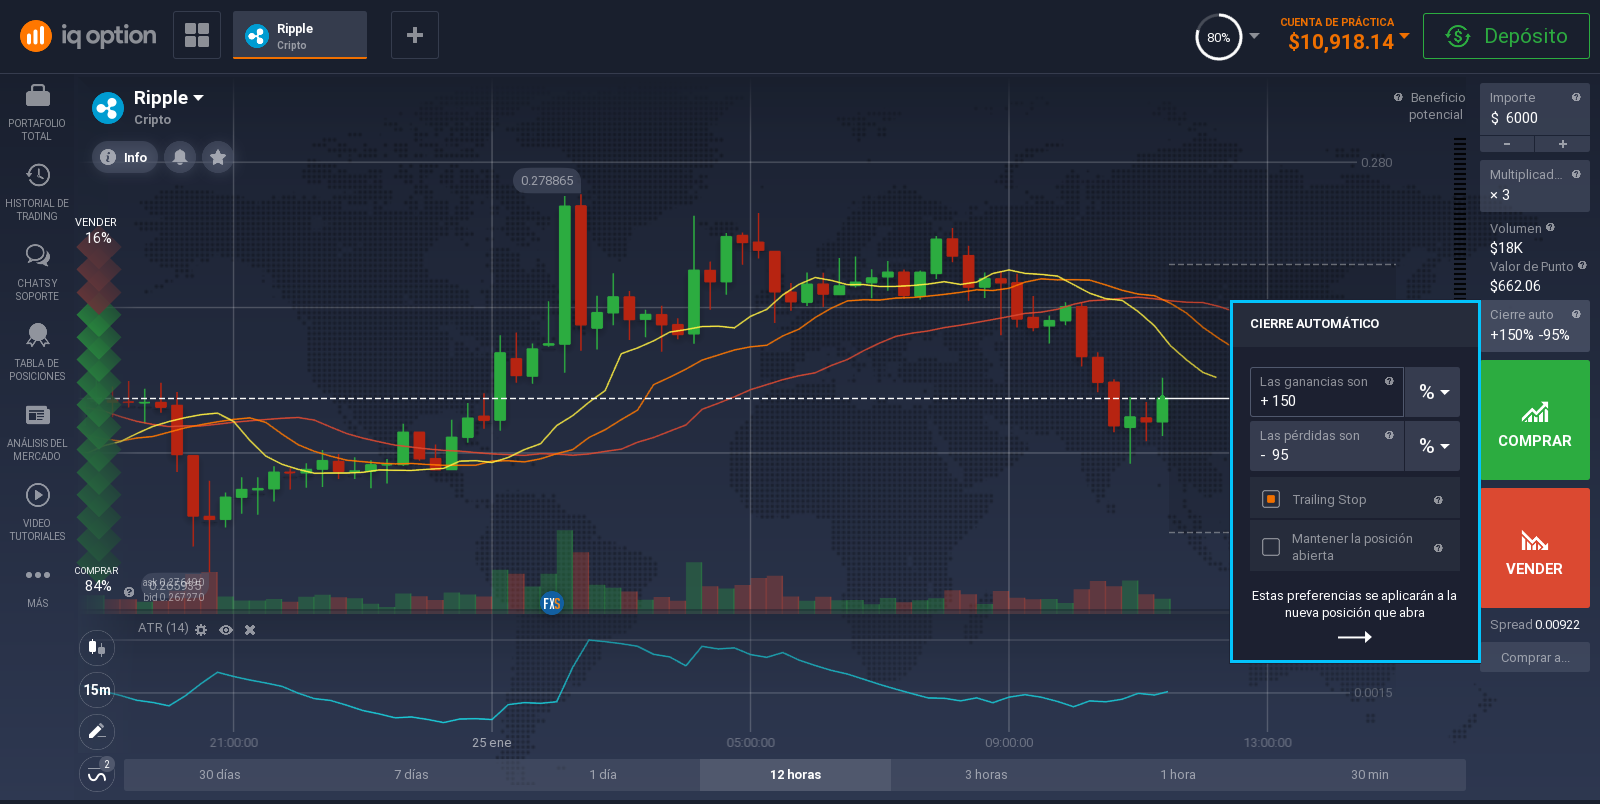Open Cierre auto settings field
Viewport: 1600px width, 804px height.
click(1535, 325)
